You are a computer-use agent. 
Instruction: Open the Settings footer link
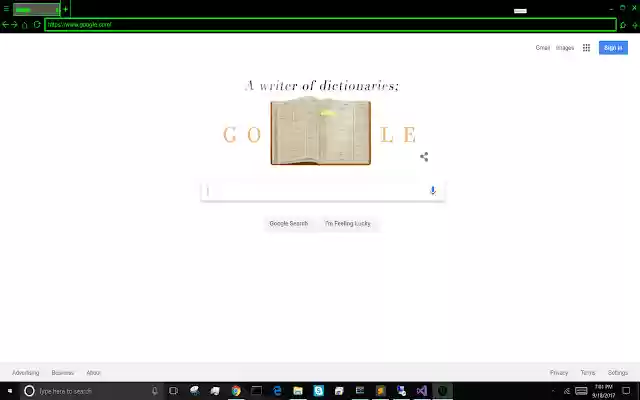click(x=618, y=373)
